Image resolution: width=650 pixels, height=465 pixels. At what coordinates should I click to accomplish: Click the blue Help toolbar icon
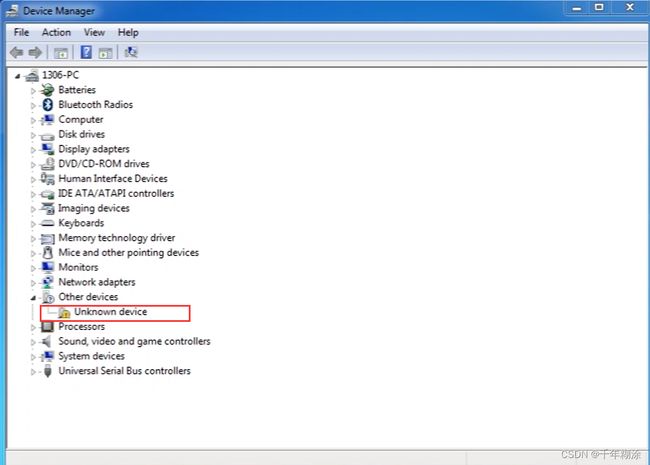click(x=86, y=52)
